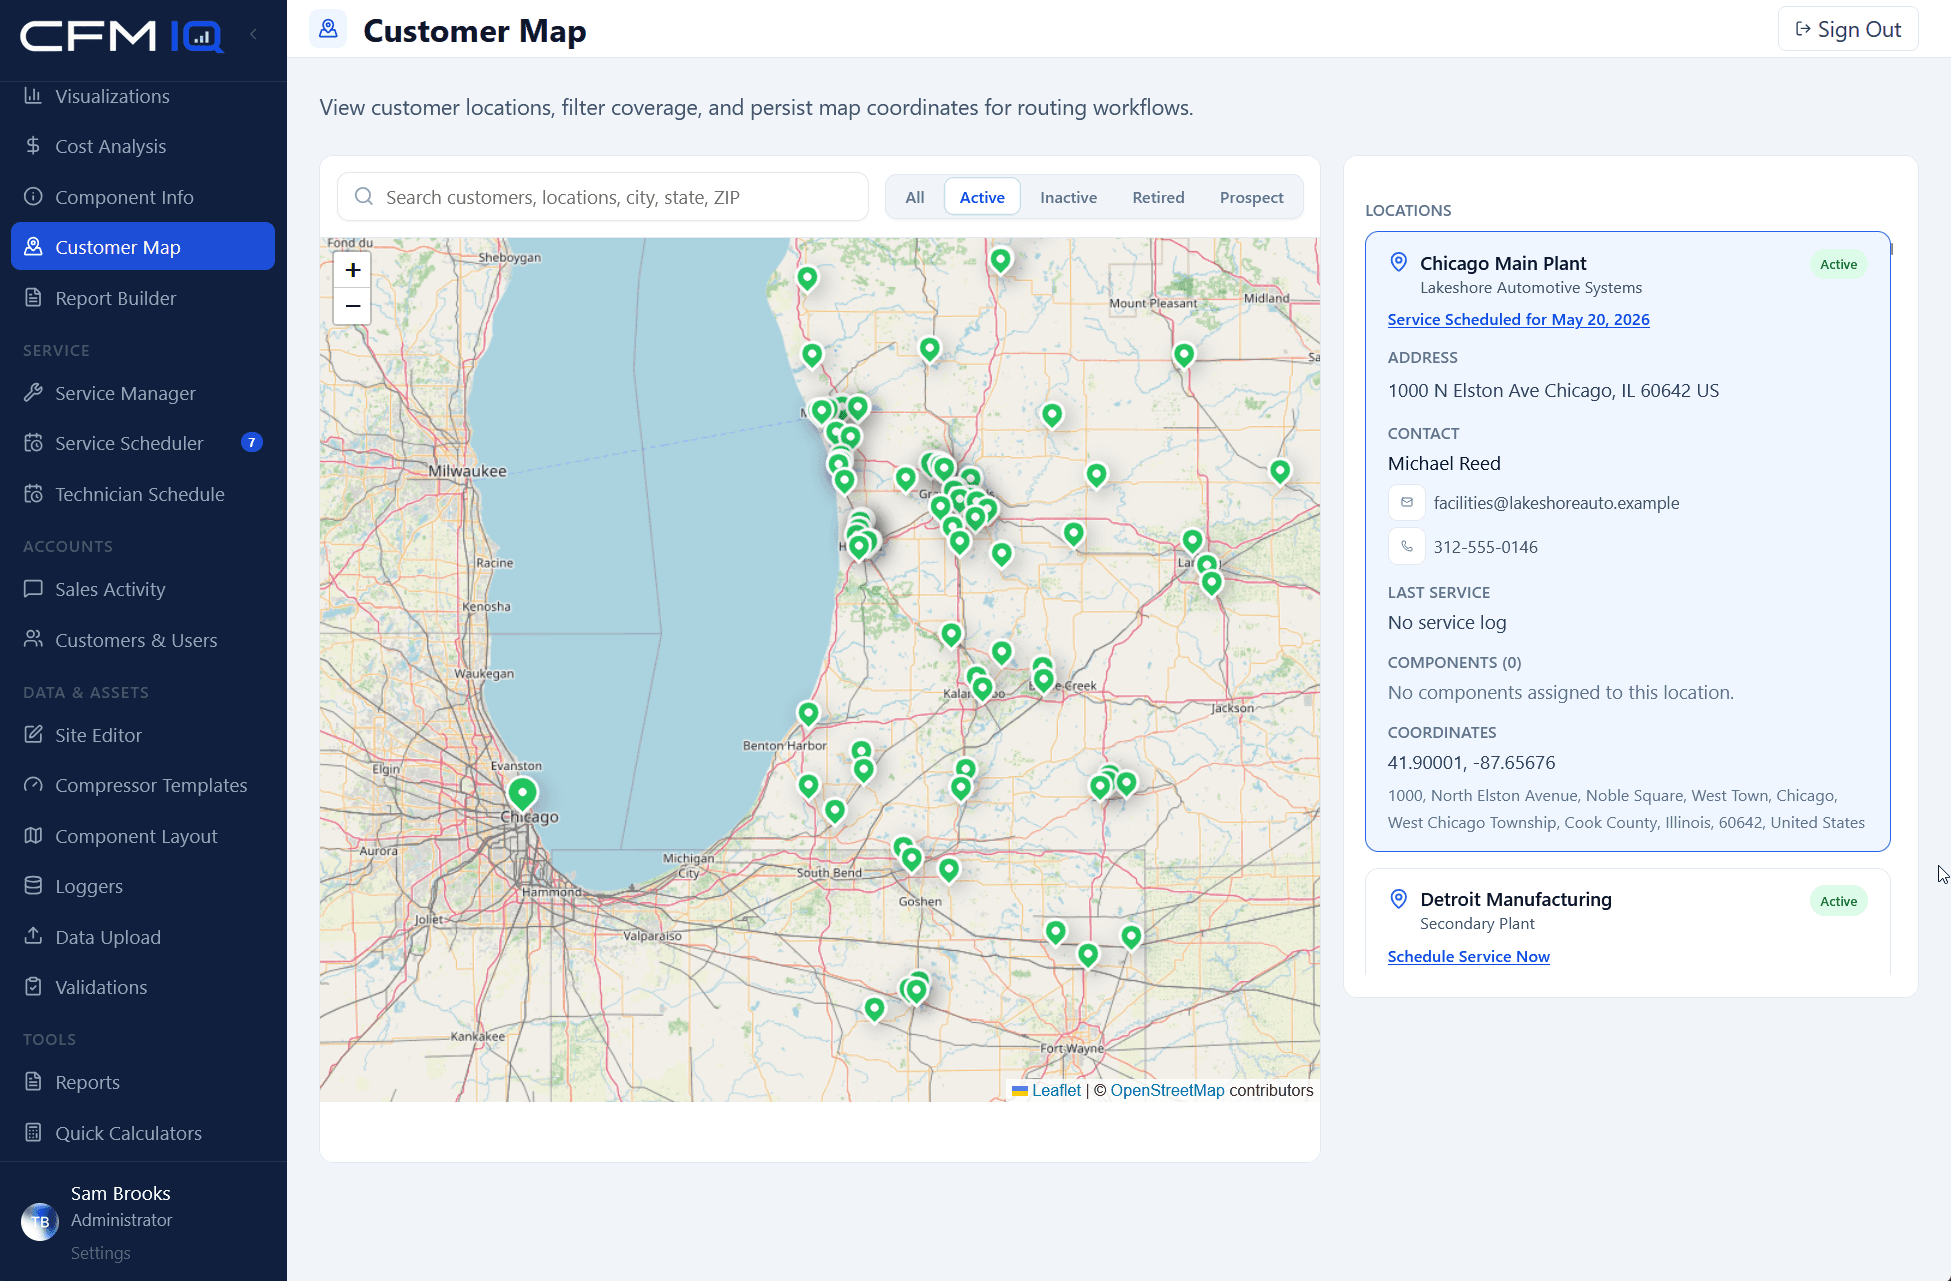The height and width of the screenshot is (1281, 1951).
Task: Click the address 1000 N Elston Ave
Action: [1553, 390]
